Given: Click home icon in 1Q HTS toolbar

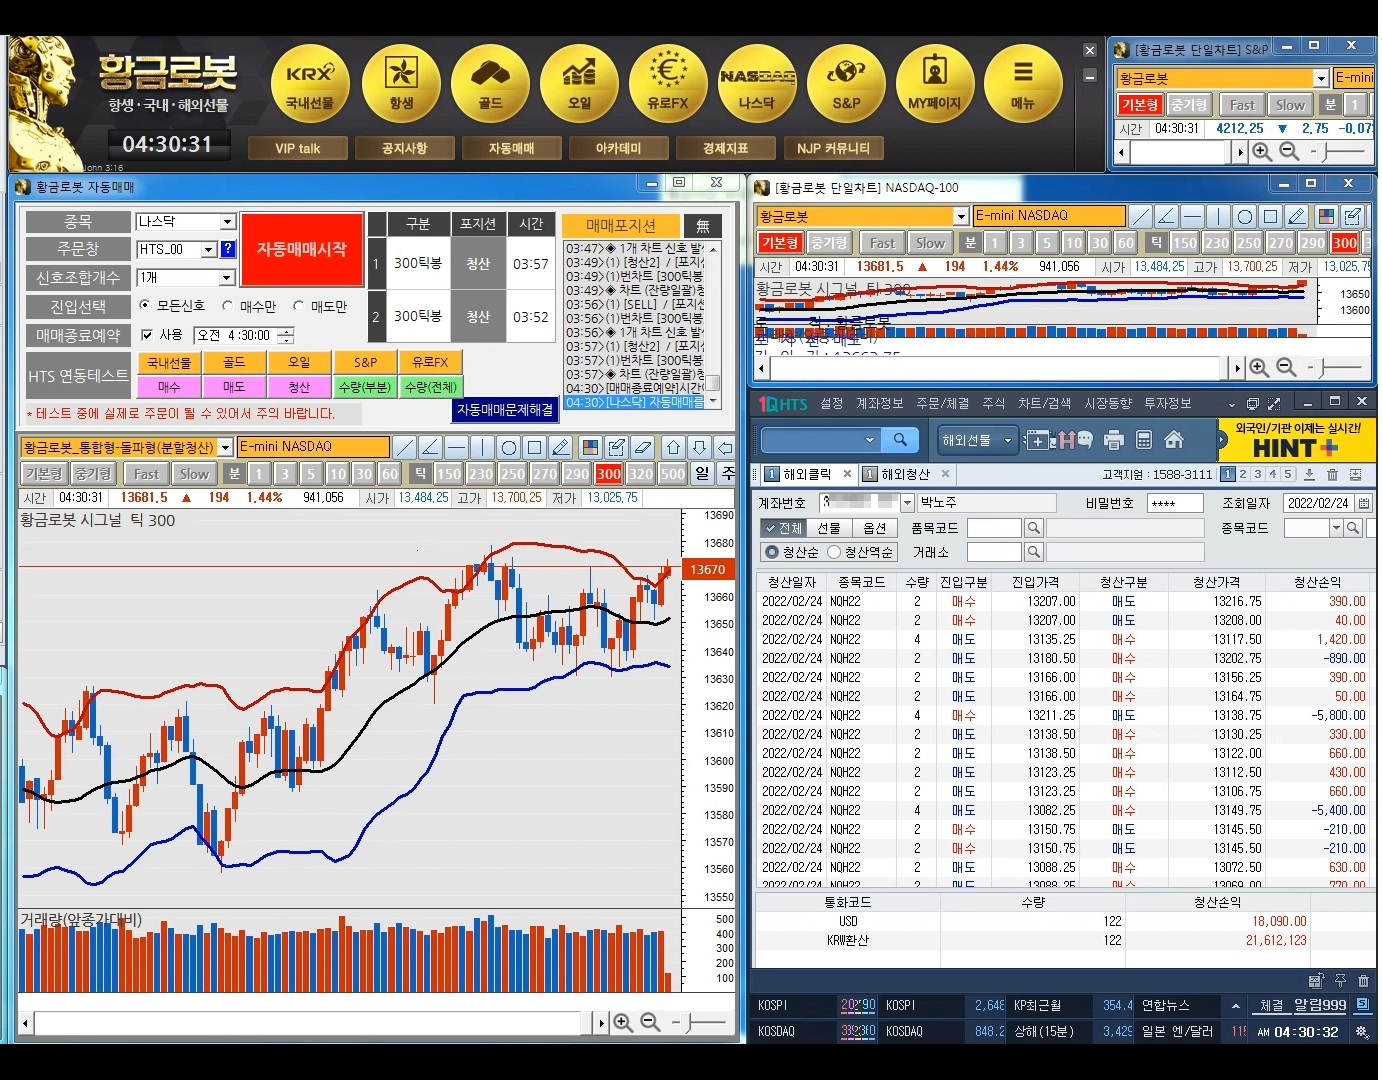Looking at the screenshot, I should point(1174,440).
